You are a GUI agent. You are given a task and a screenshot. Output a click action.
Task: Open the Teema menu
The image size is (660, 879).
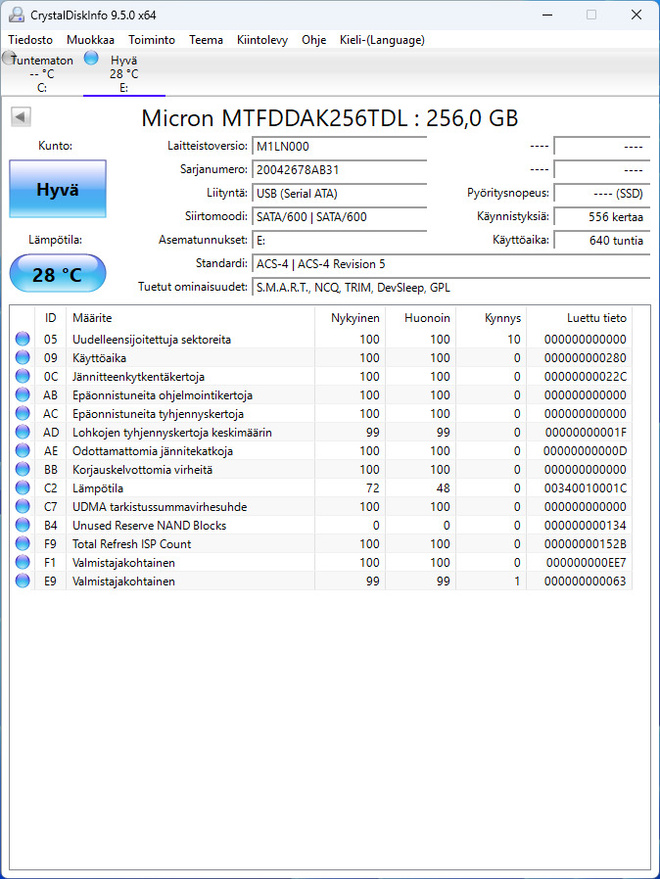(x=206, y=40)
